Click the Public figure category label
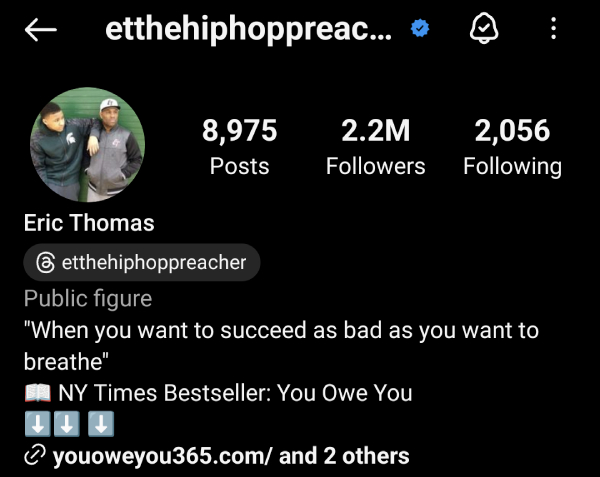Screen dimensions: 600x477 [x=88, y=298]
